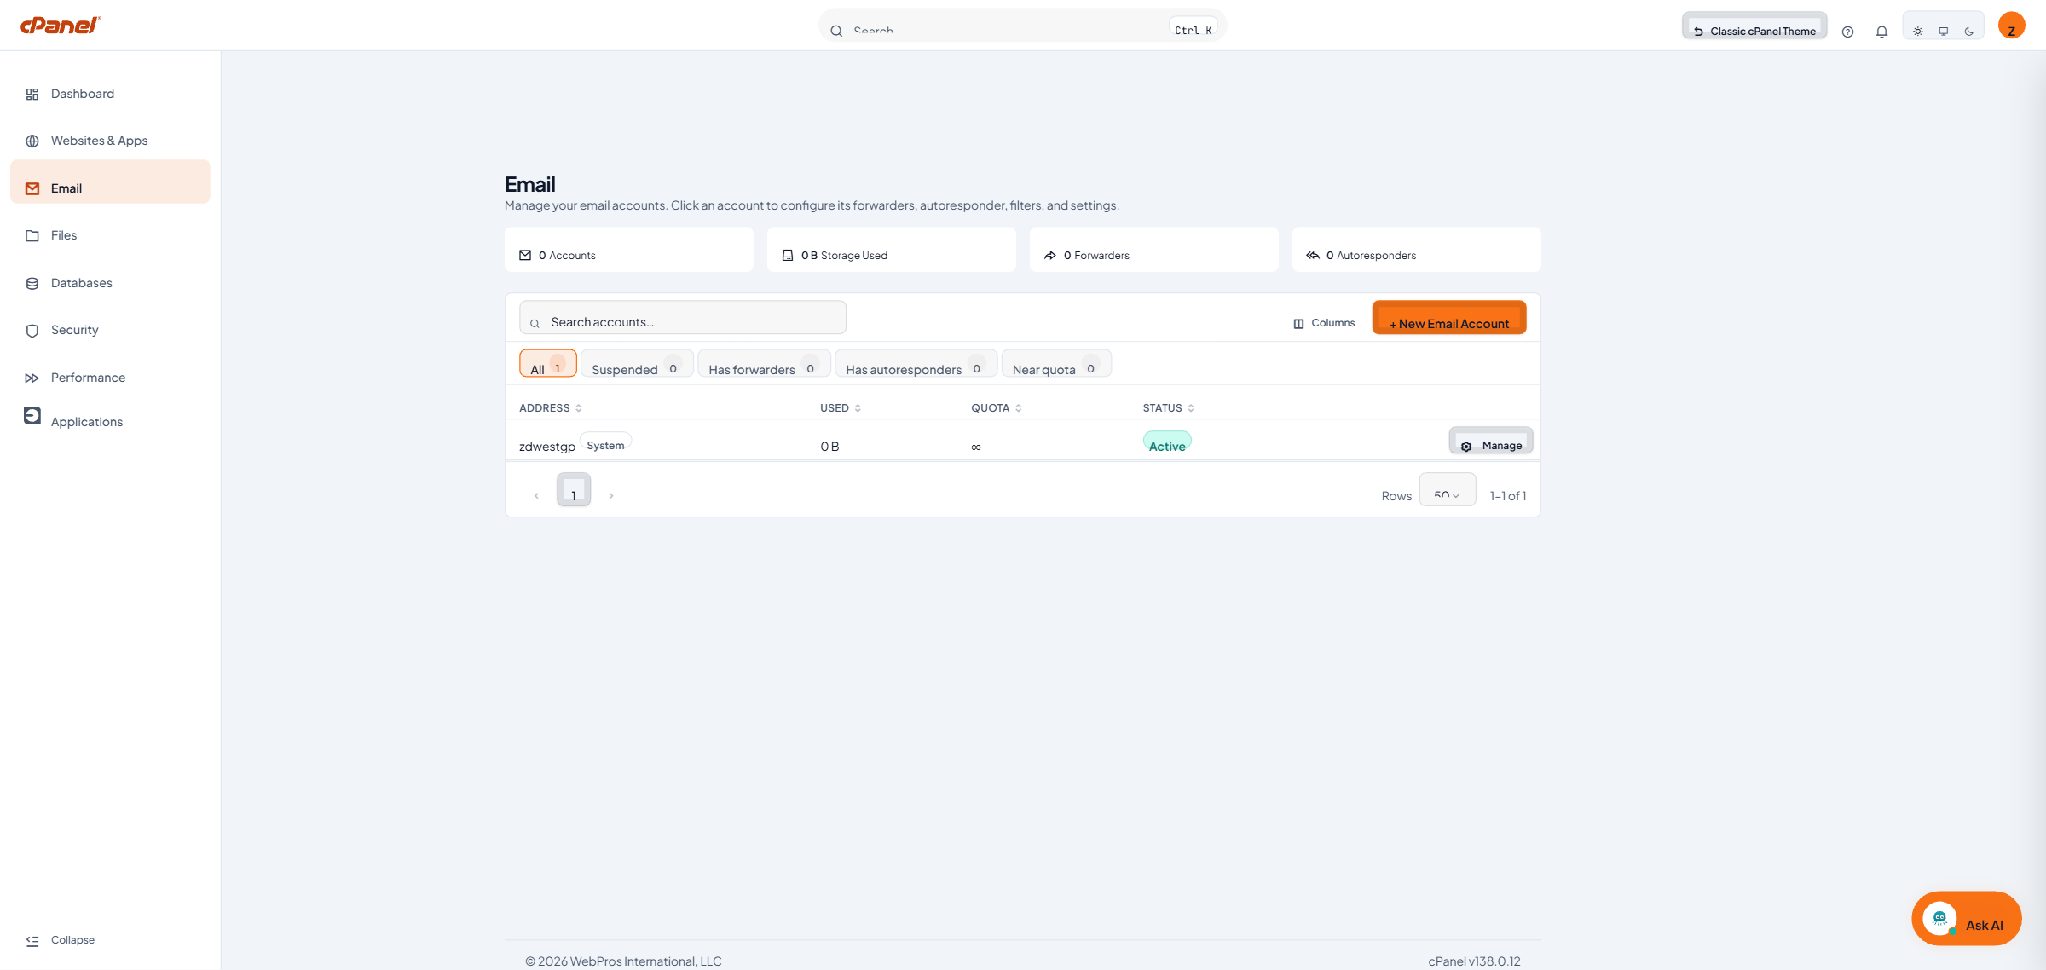Manage the zdwestgp account
The height and width of the screenshot is (970, 2046).
pos(1491,442)
